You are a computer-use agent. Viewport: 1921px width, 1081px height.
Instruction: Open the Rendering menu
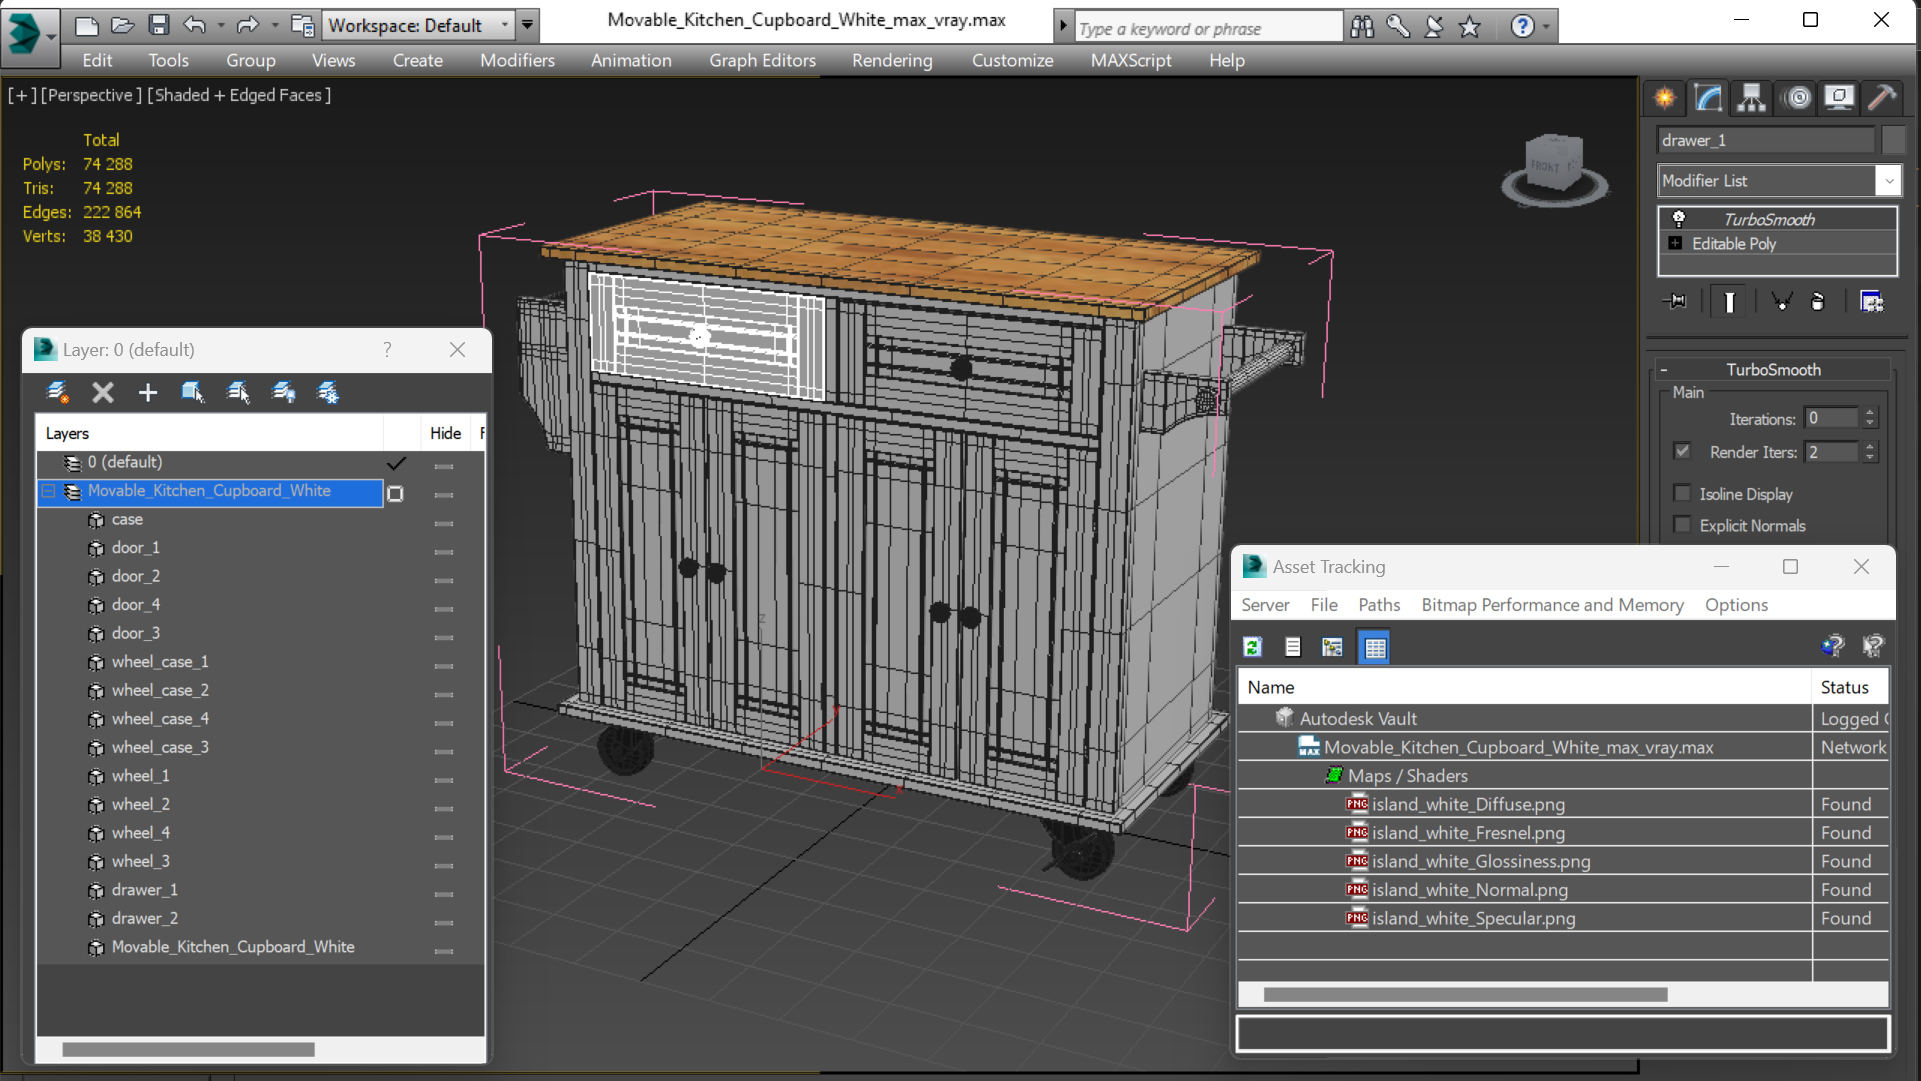[x=892, y=60]
